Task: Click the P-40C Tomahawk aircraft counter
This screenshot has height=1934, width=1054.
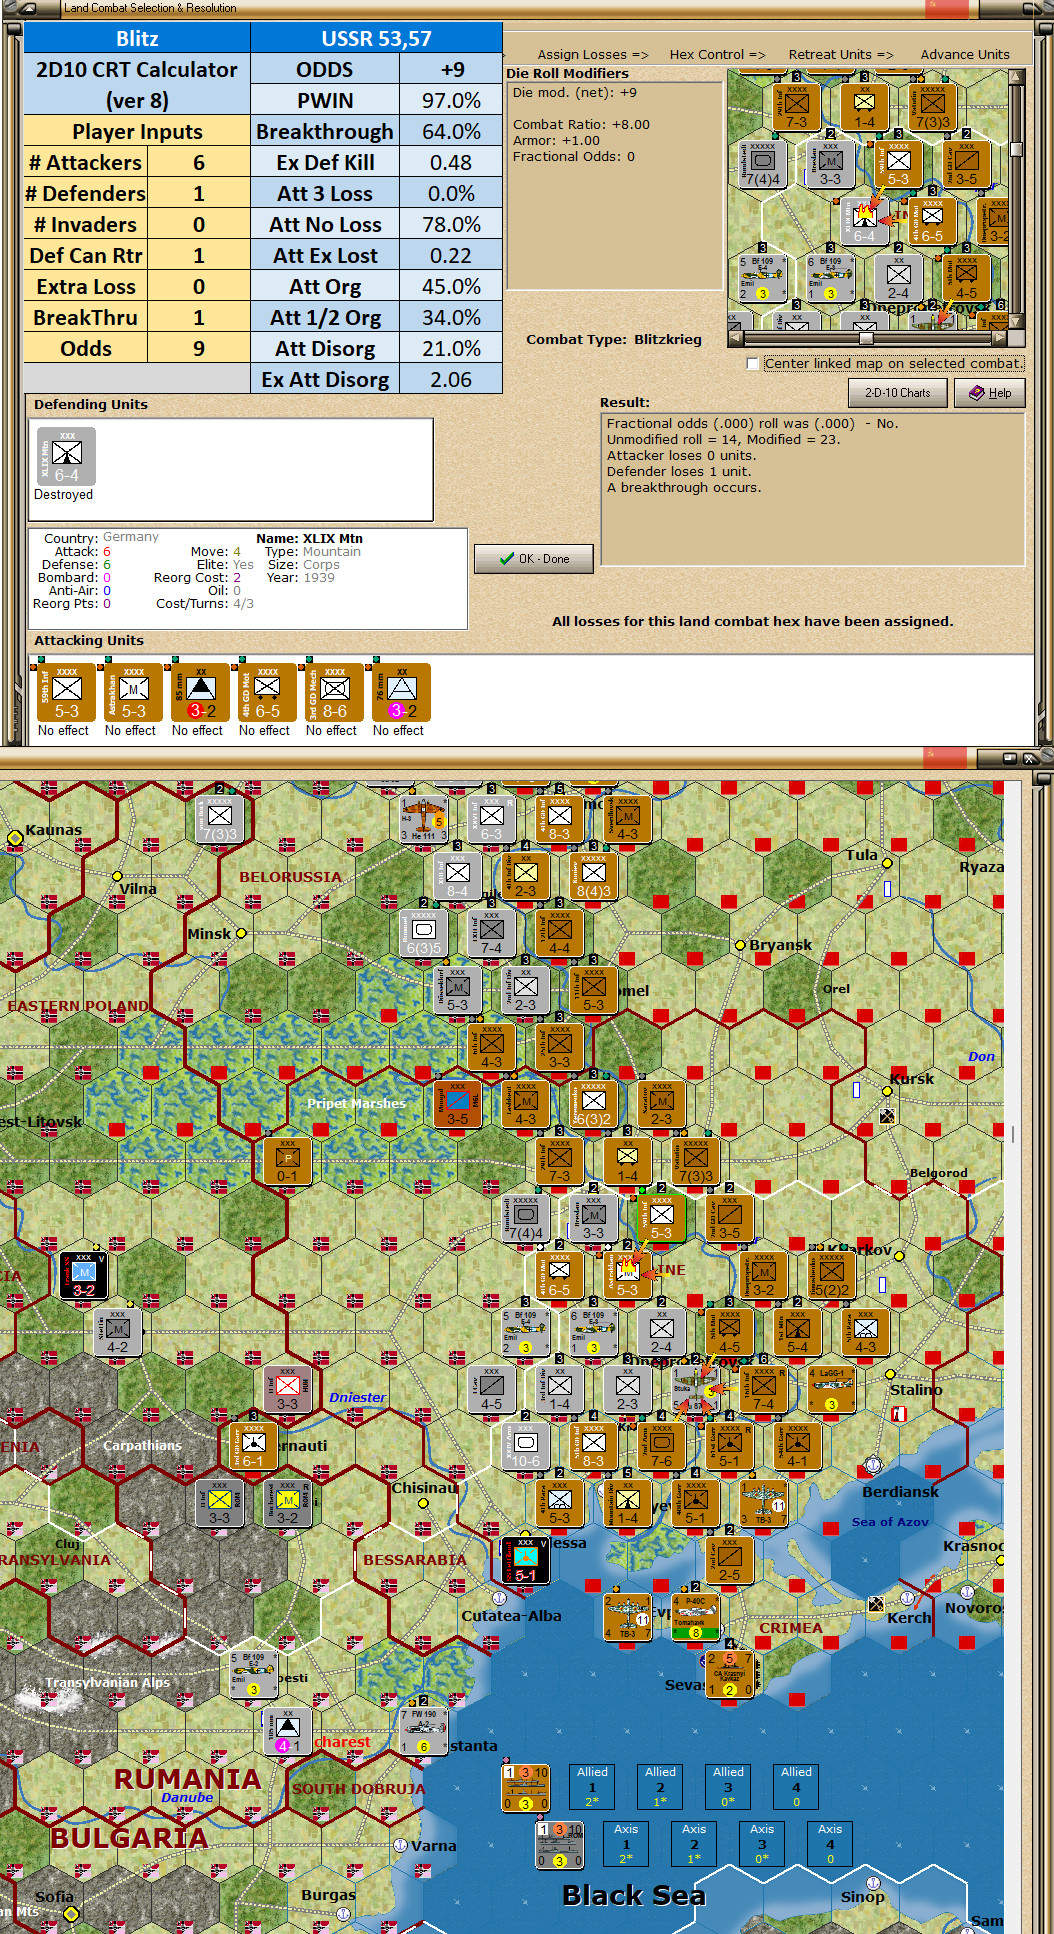Action: [695, 1617]
